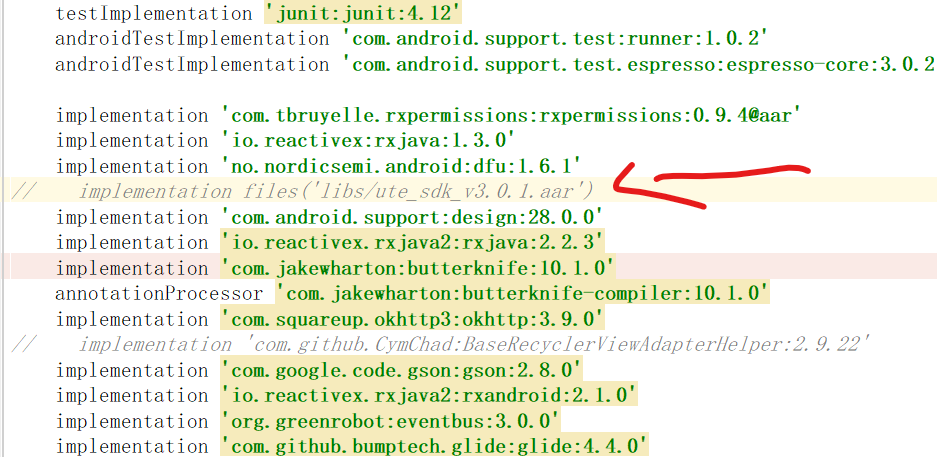Click the 'io.reactivex.rxjava2:rxjava:2.2.3' string
The width and height of the screenshot is (937, 457).
tap(412, 243)
